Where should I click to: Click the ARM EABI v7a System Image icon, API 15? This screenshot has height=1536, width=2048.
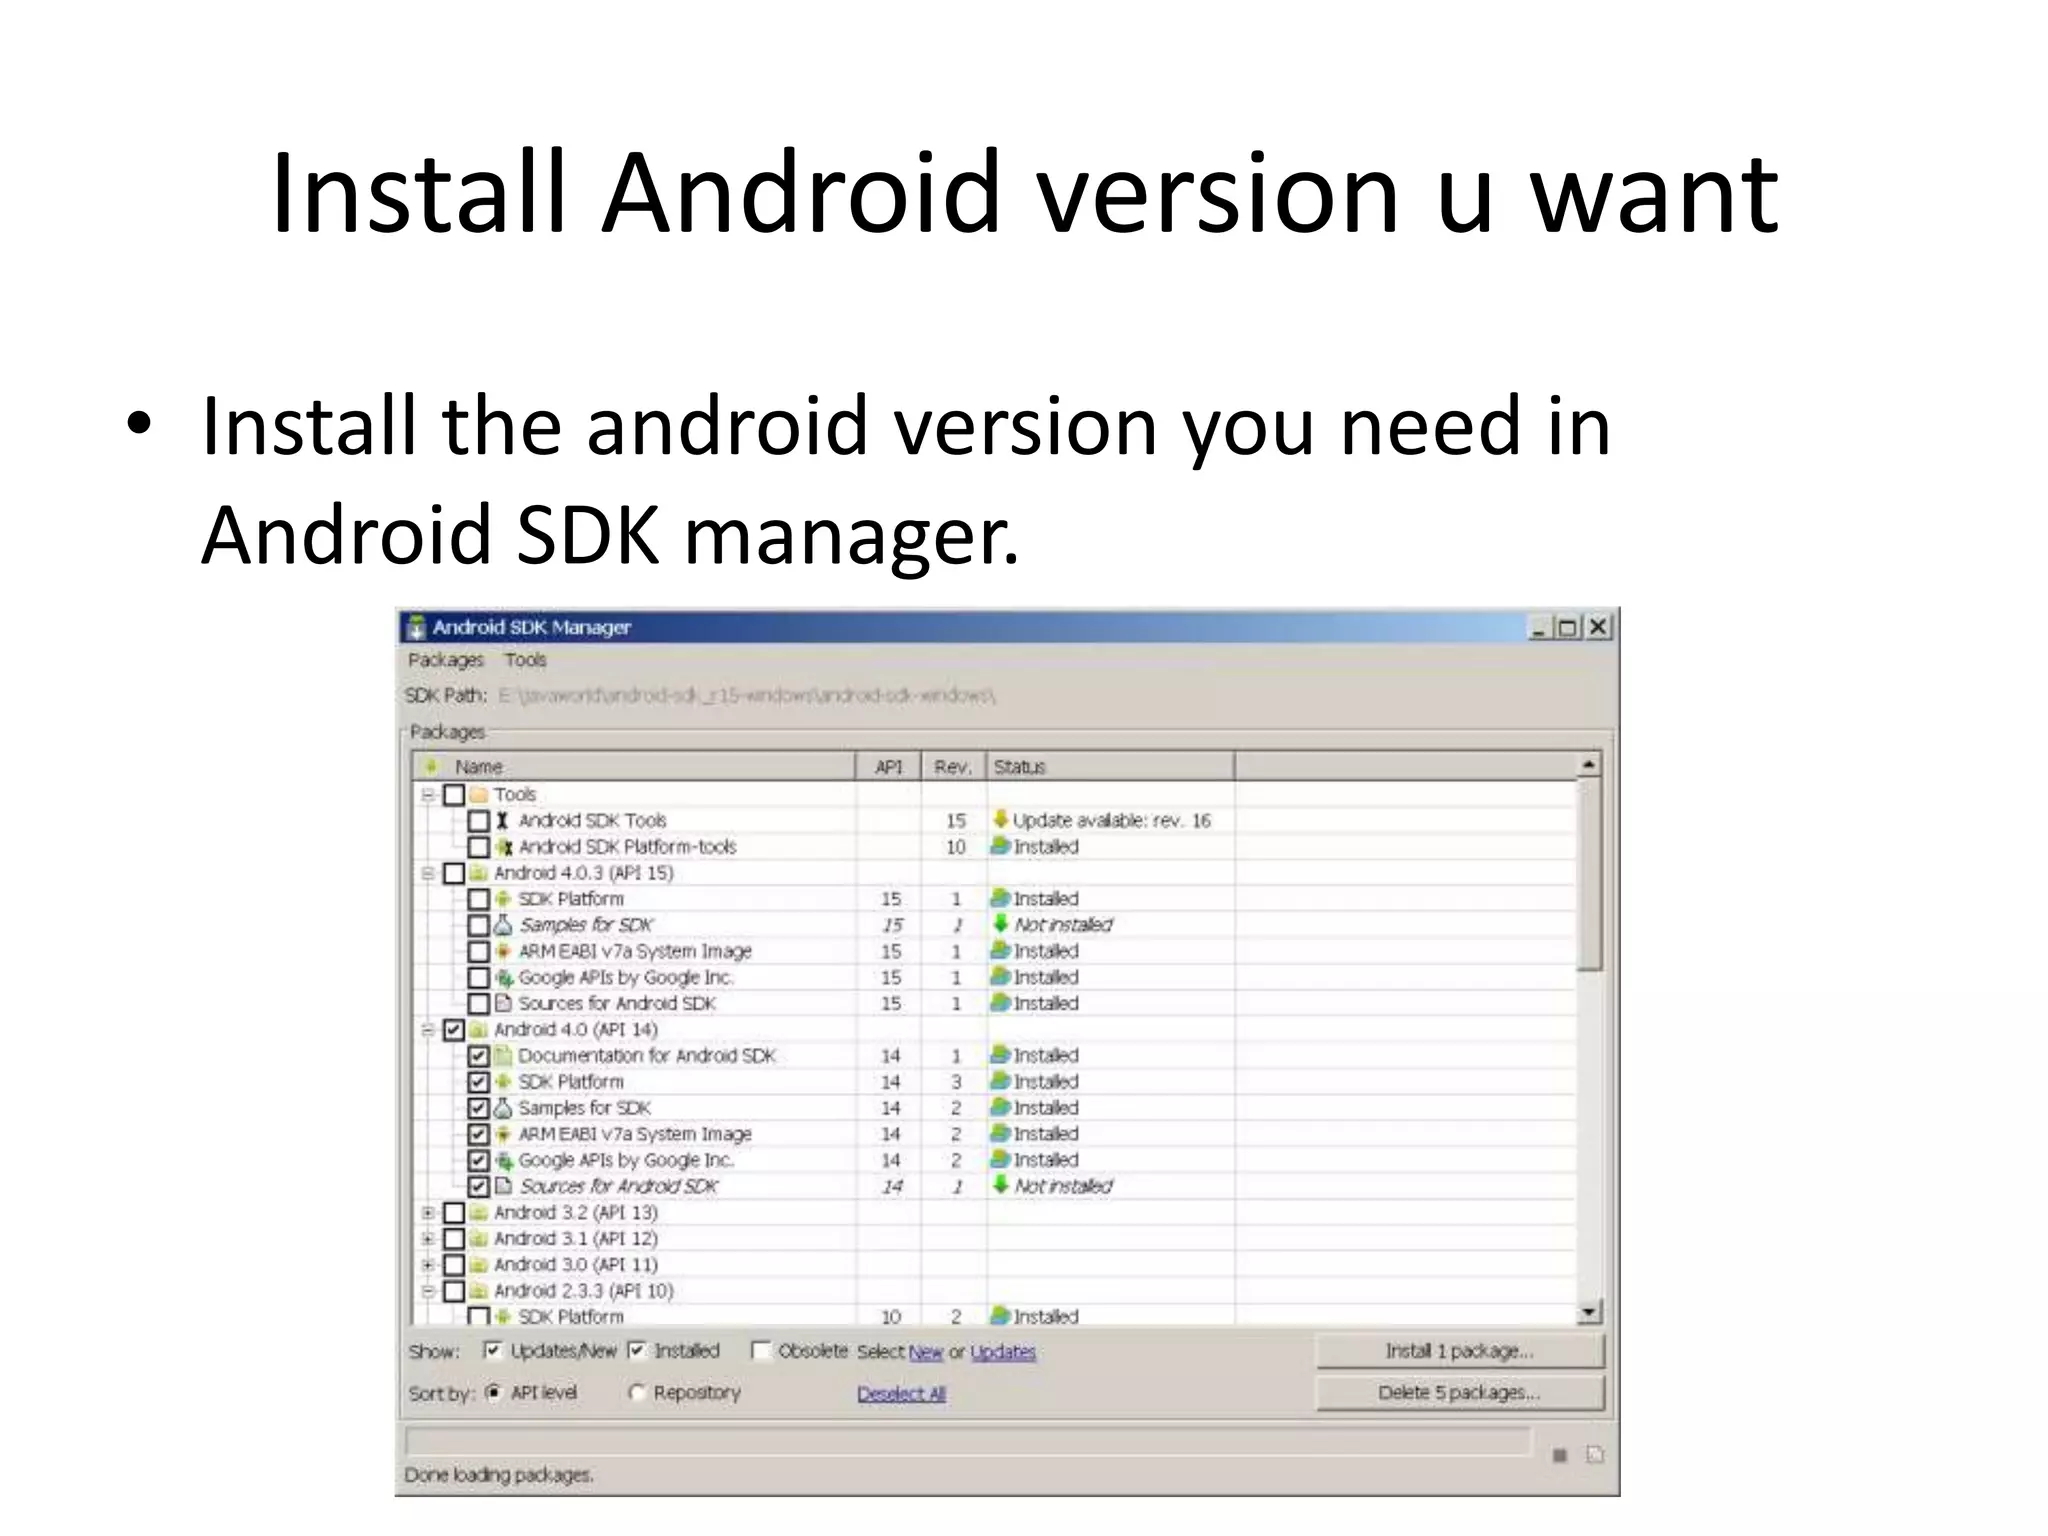click(x=504, y=951)
